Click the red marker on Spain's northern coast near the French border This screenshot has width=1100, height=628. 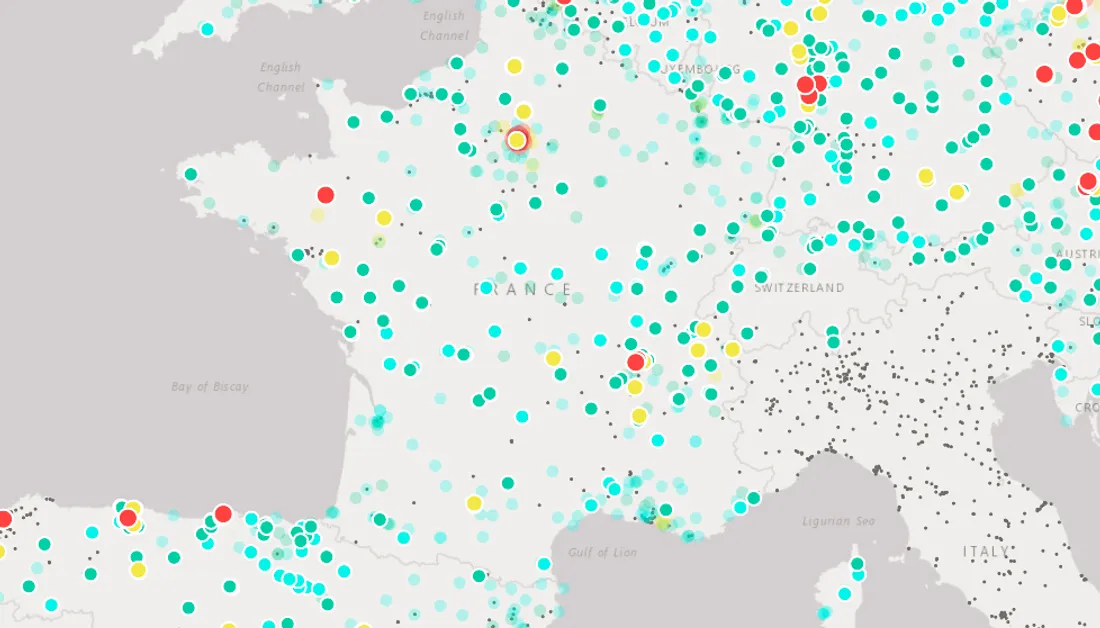coord(223,513)
